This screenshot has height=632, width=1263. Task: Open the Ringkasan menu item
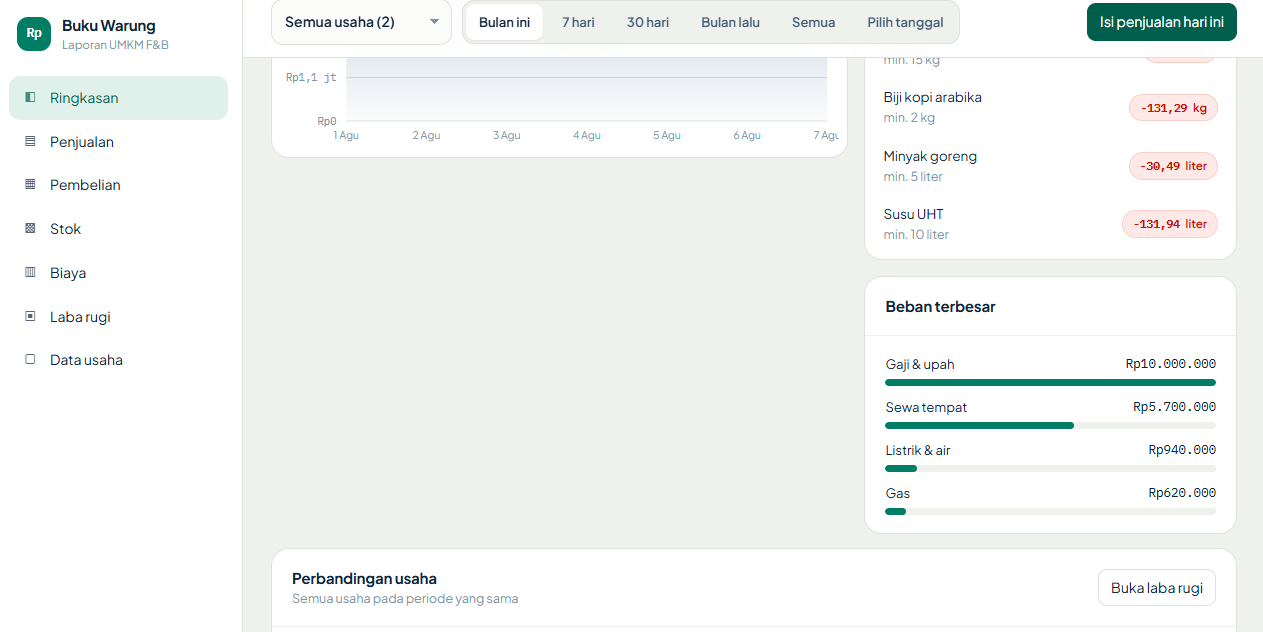[x=118, y=98]
